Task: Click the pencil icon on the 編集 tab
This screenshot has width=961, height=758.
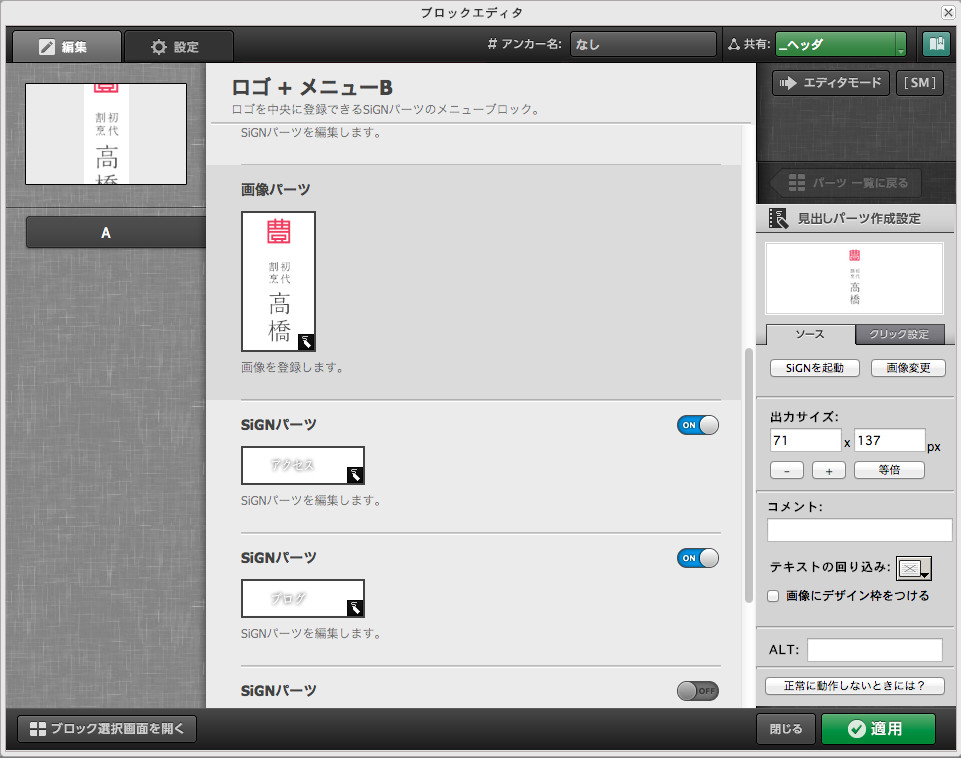Action: point(47,47)
